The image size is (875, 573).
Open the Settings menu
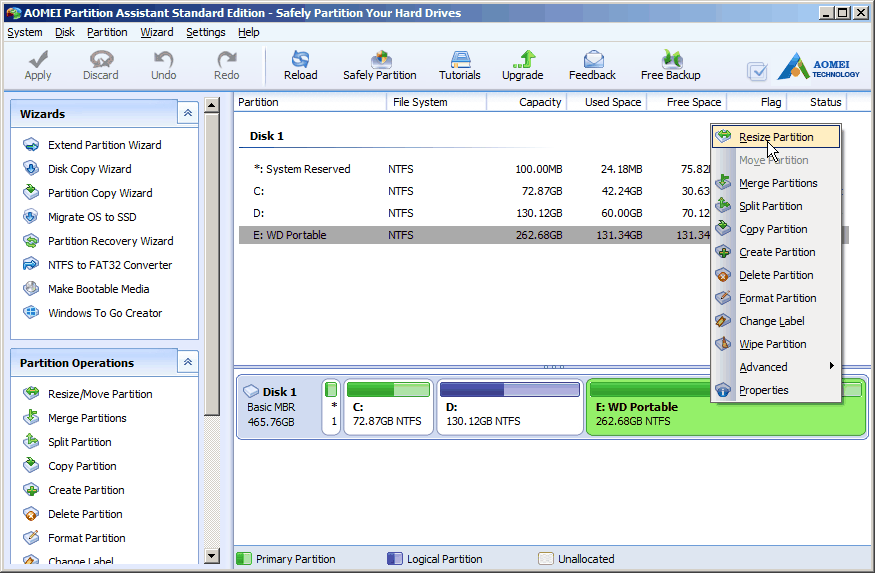[206, 32]
